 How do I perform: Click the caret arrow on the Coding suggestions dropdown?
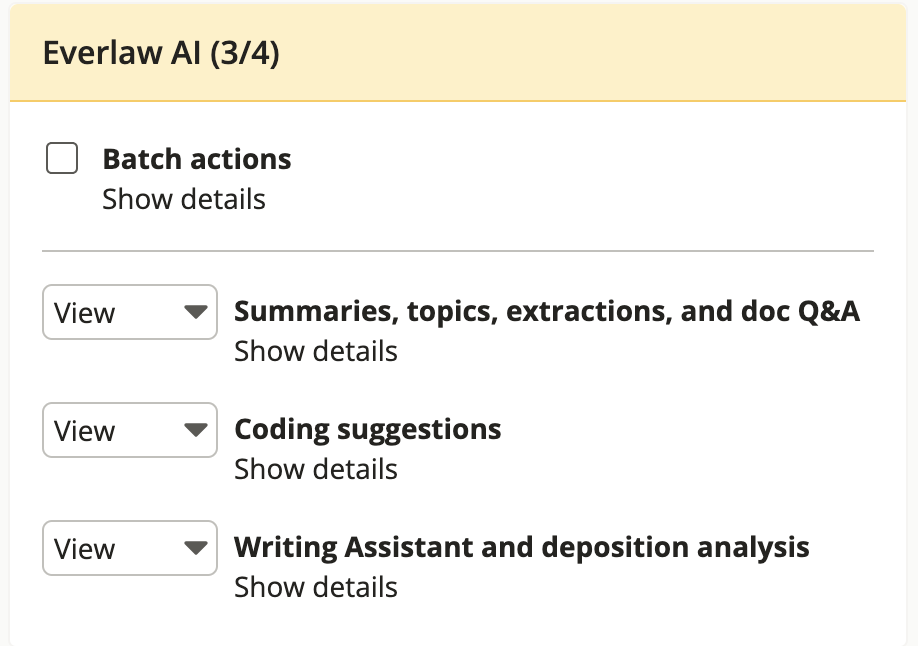point(196,430)
